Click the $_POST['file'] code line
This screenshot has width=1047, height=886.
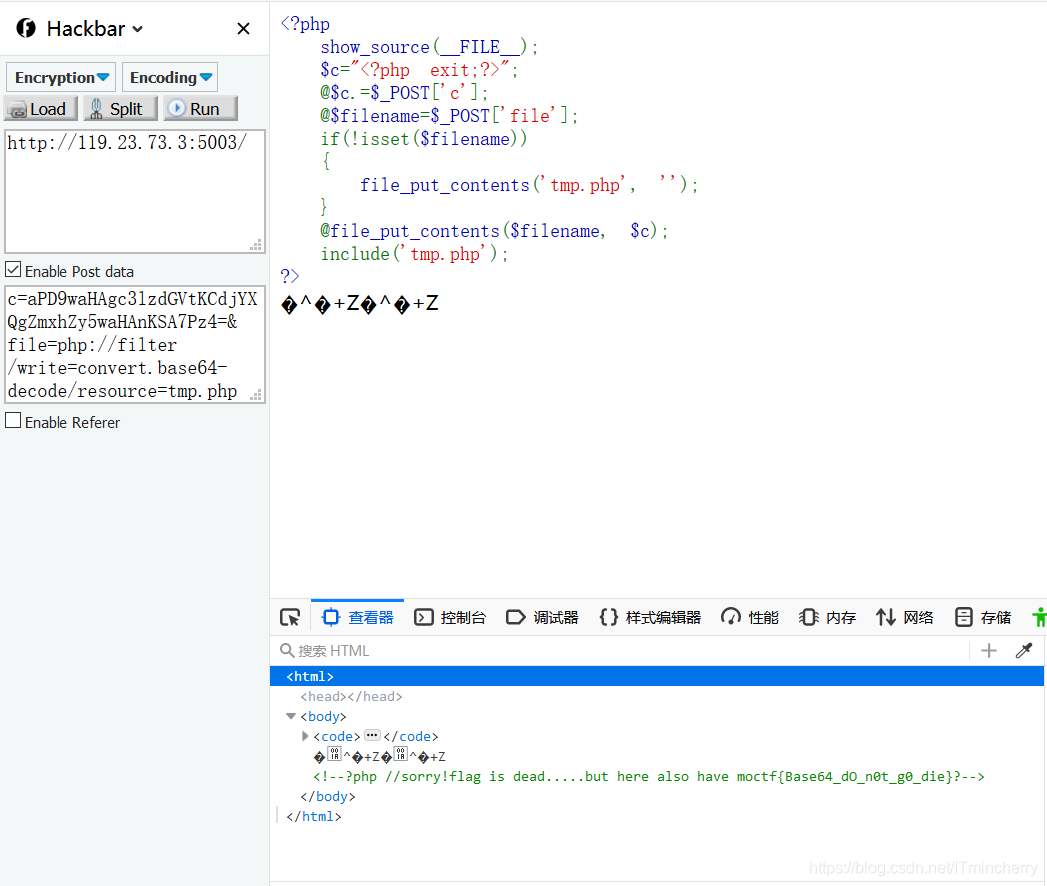(x=449, y=116)
